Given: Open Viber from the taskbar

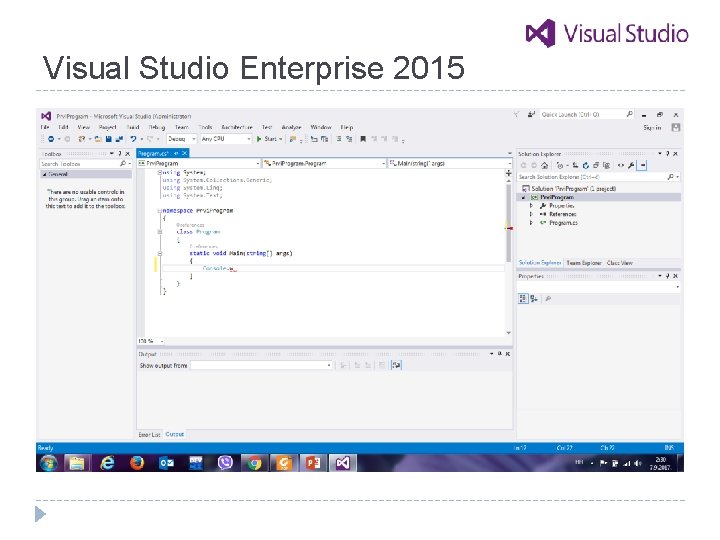Looking at the screenshot, I should coord(225,463).
